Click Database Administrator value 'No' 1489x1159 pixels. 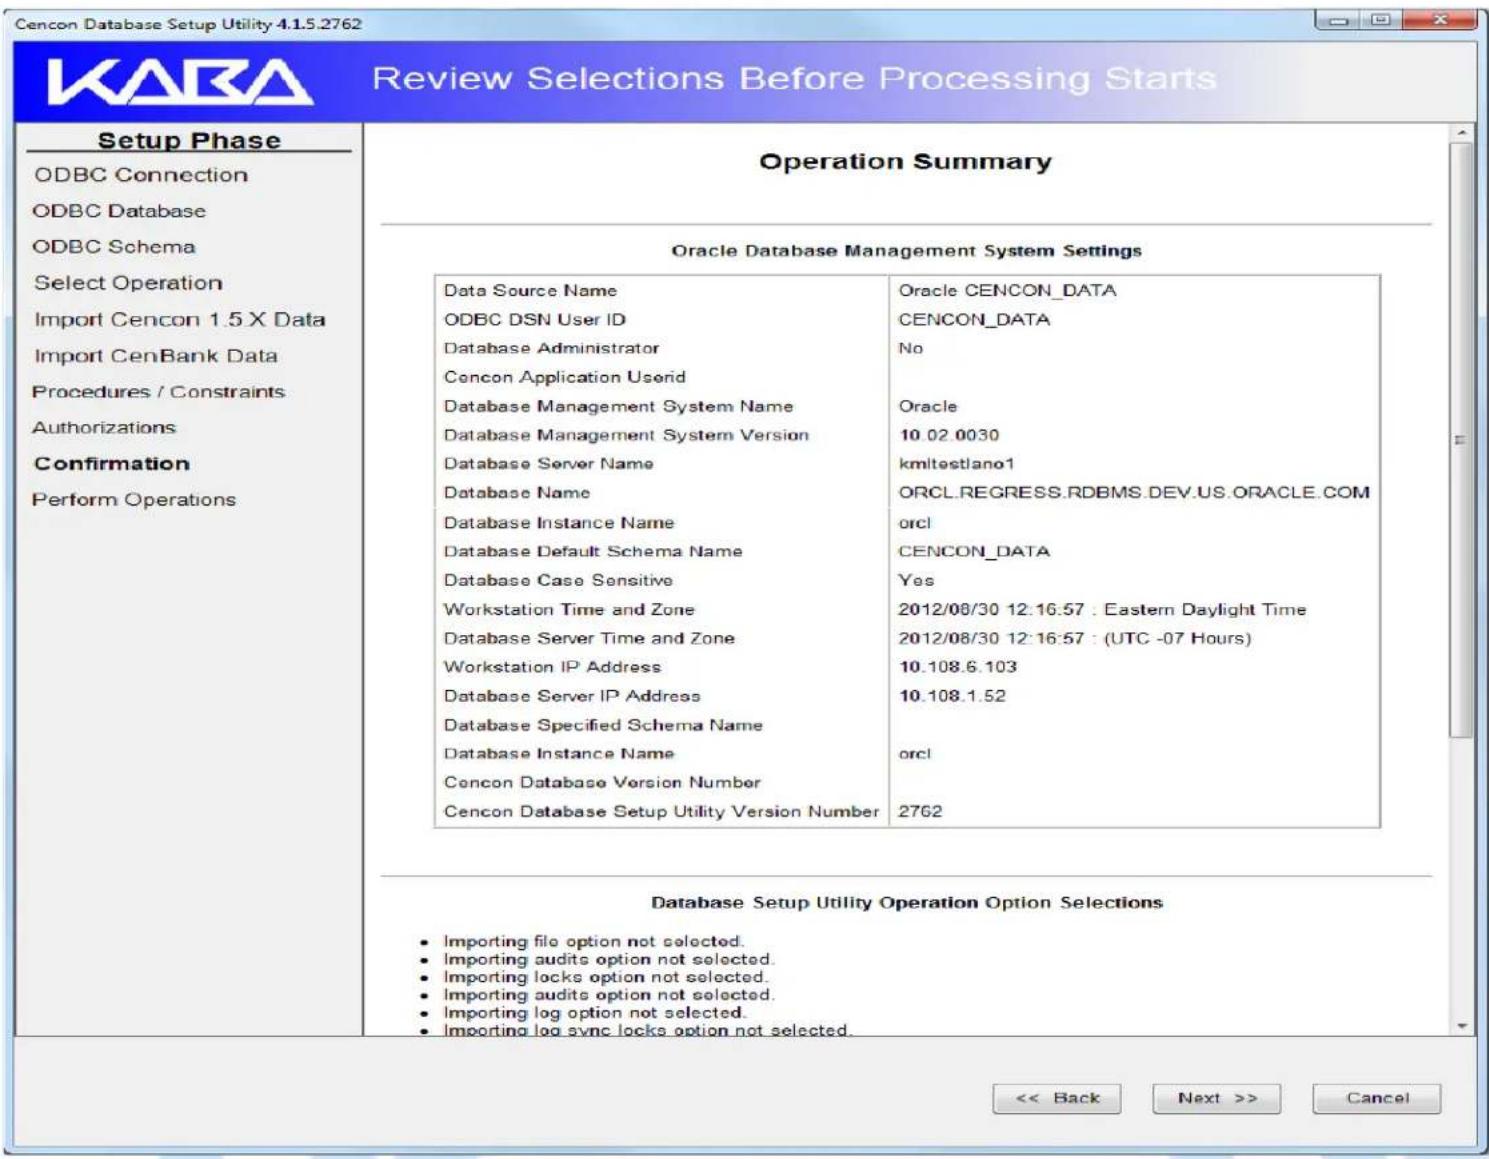910,349
